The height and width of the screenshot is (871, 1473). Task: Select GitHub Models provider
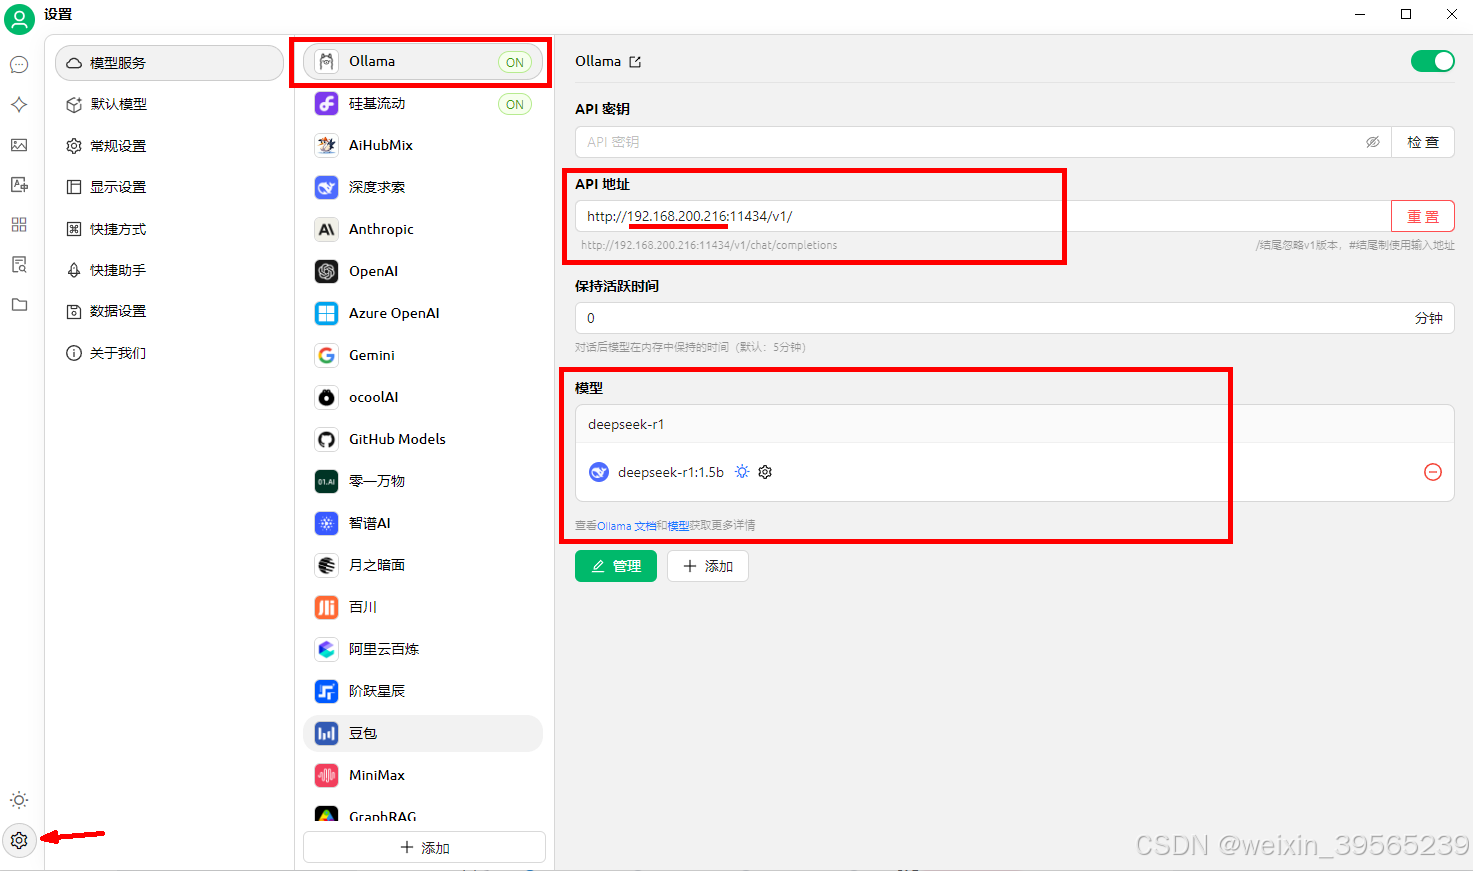(x=422, y=440)
